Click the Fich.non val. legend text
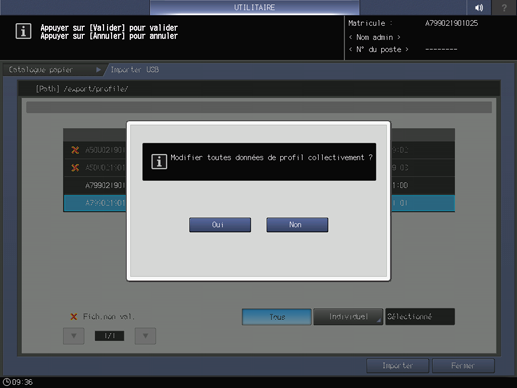The image size is (517, 388). pyautogui.click(x=109, y=317)
